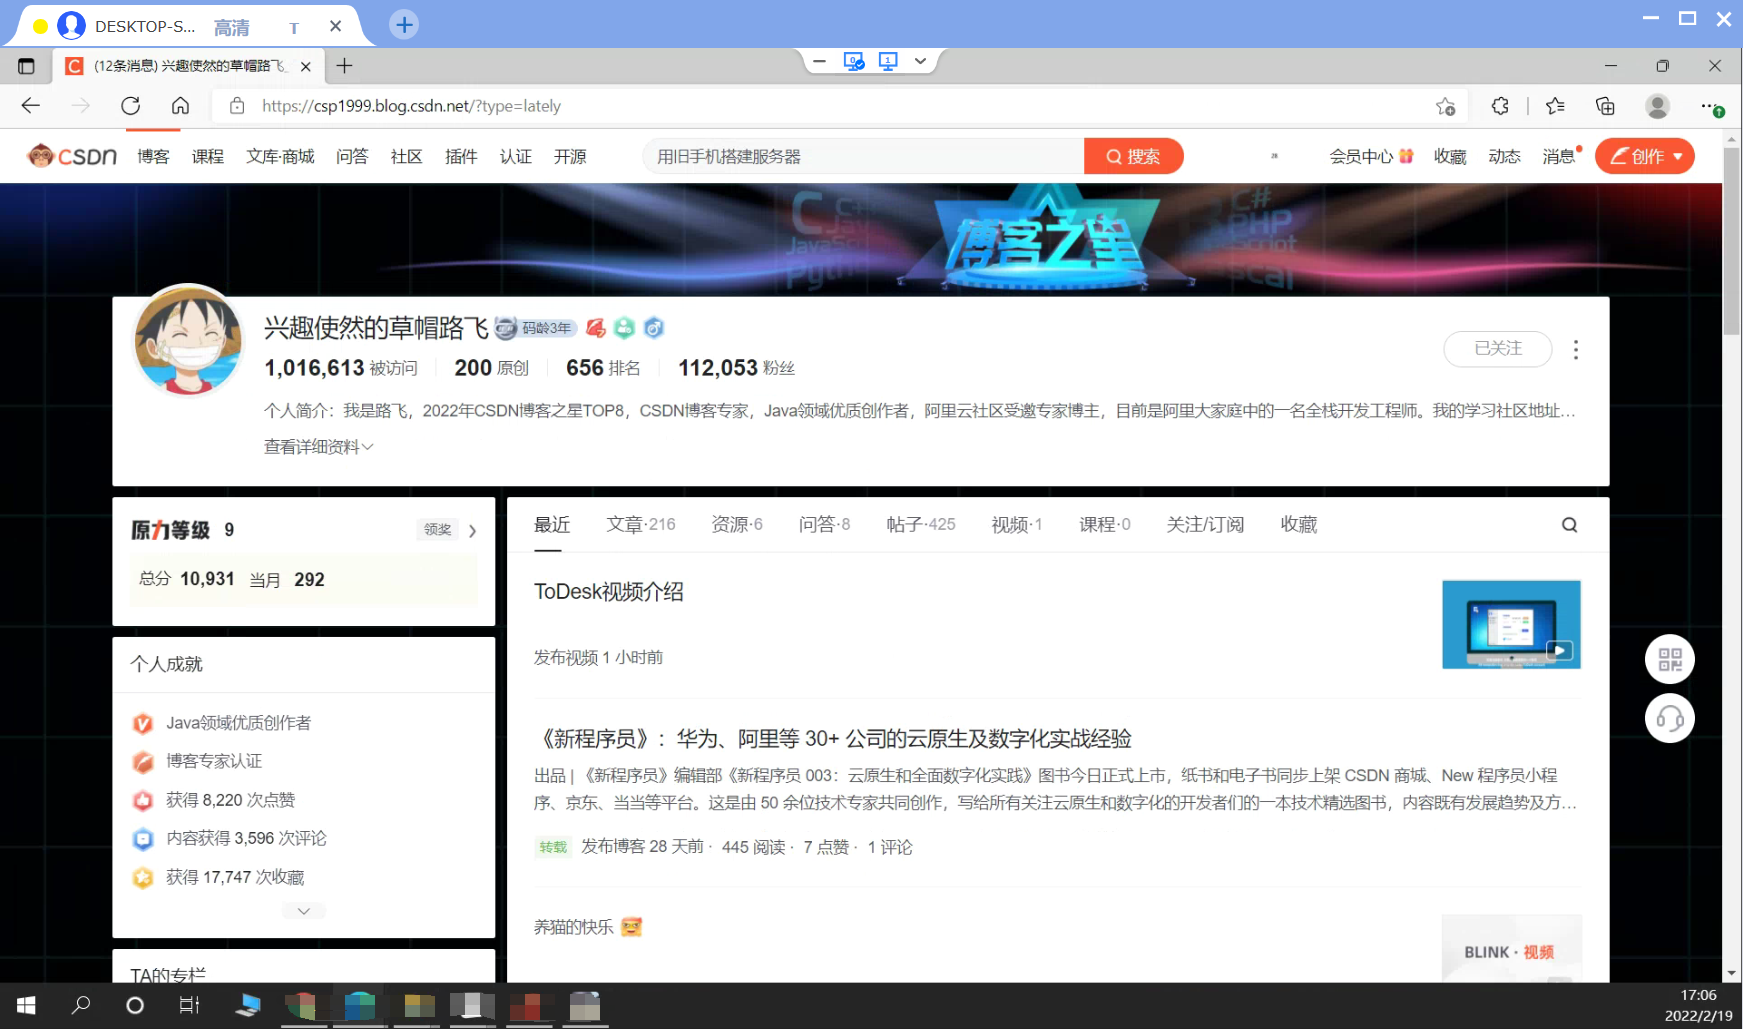
Task: Open the 社区 nav item
Action: tap(406, 156)
